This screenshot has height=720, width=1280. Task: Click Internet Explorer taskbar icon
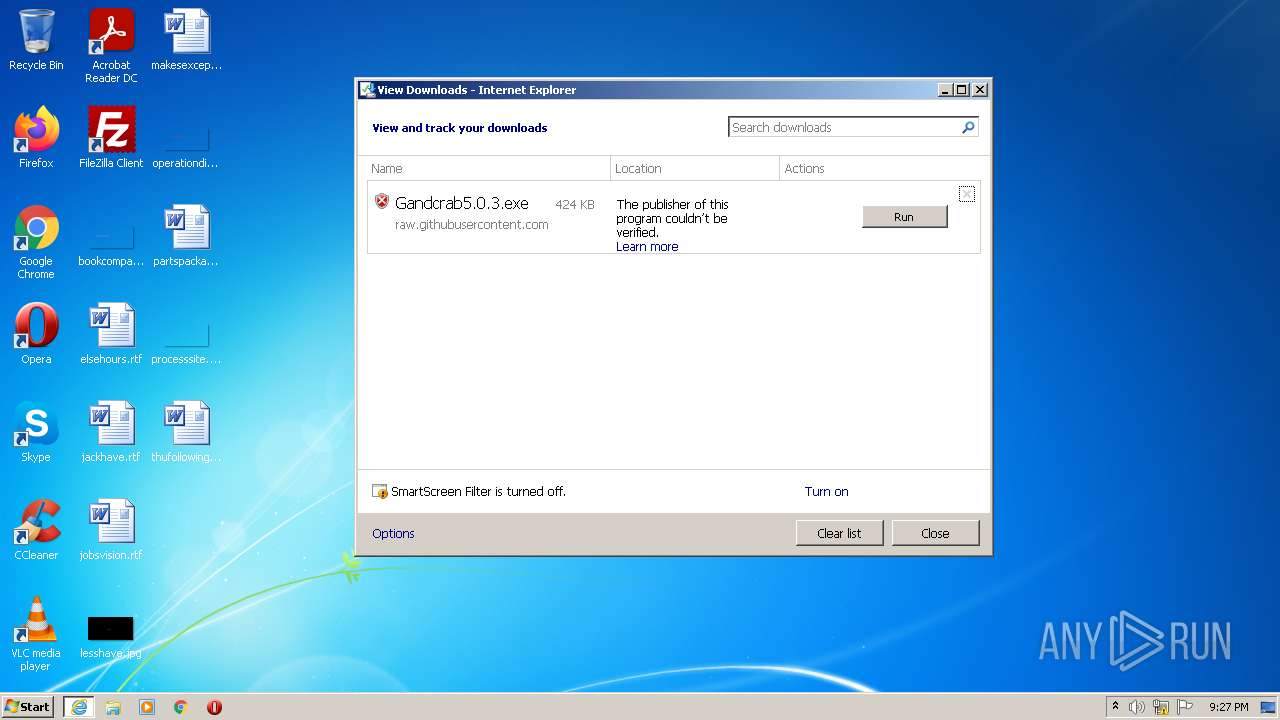click(79, 707)
